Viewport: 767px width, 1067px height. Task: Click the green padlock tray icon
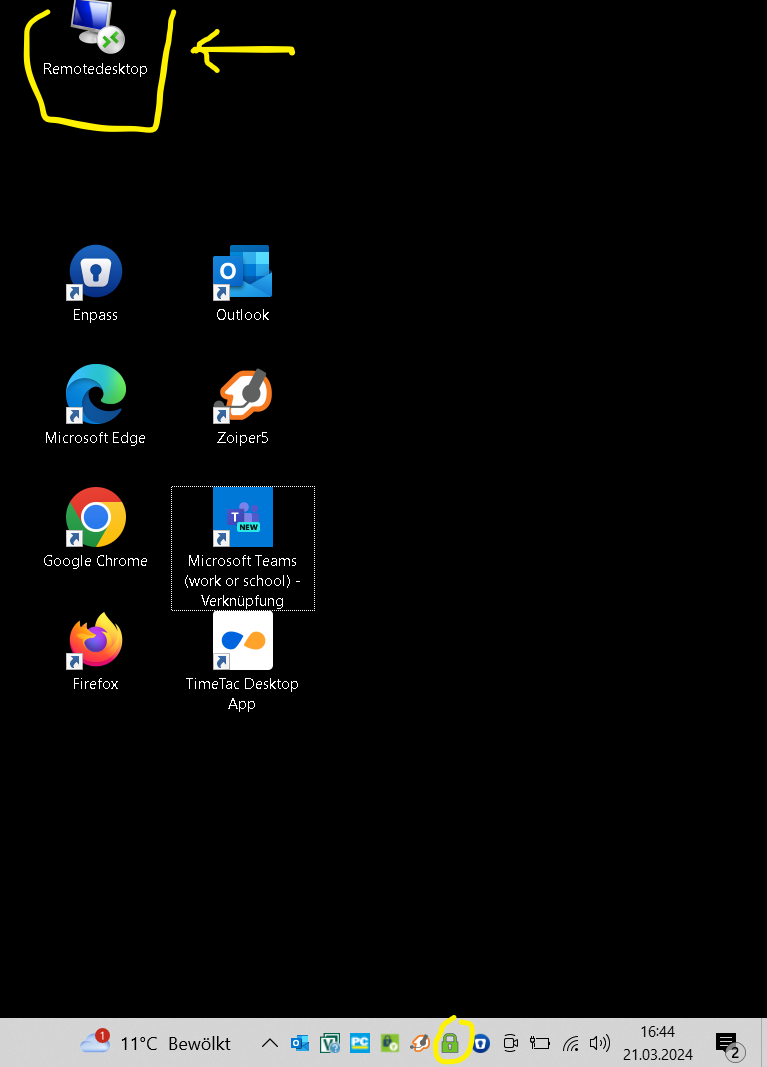click(x=450, y=1044)
